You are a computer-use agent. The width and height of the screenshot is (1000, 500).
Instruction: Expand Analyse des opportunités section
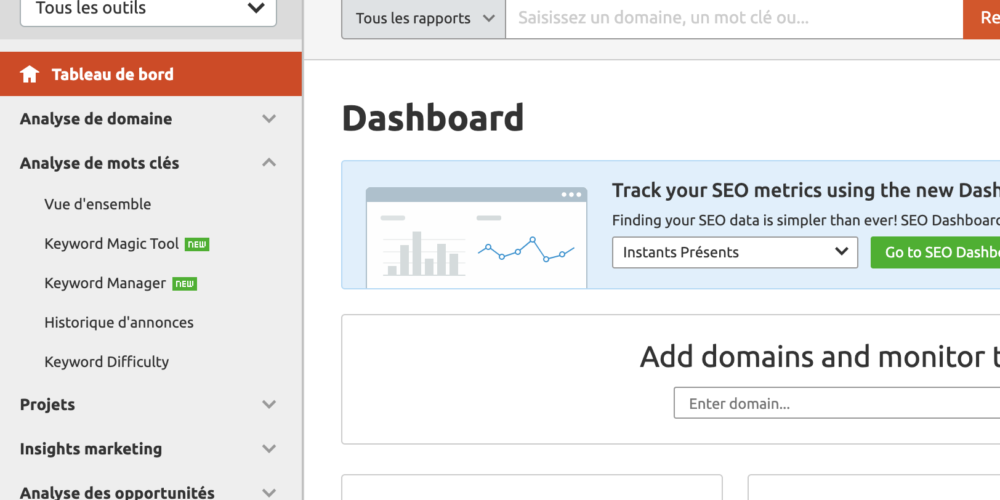click(x=268, y=492)
